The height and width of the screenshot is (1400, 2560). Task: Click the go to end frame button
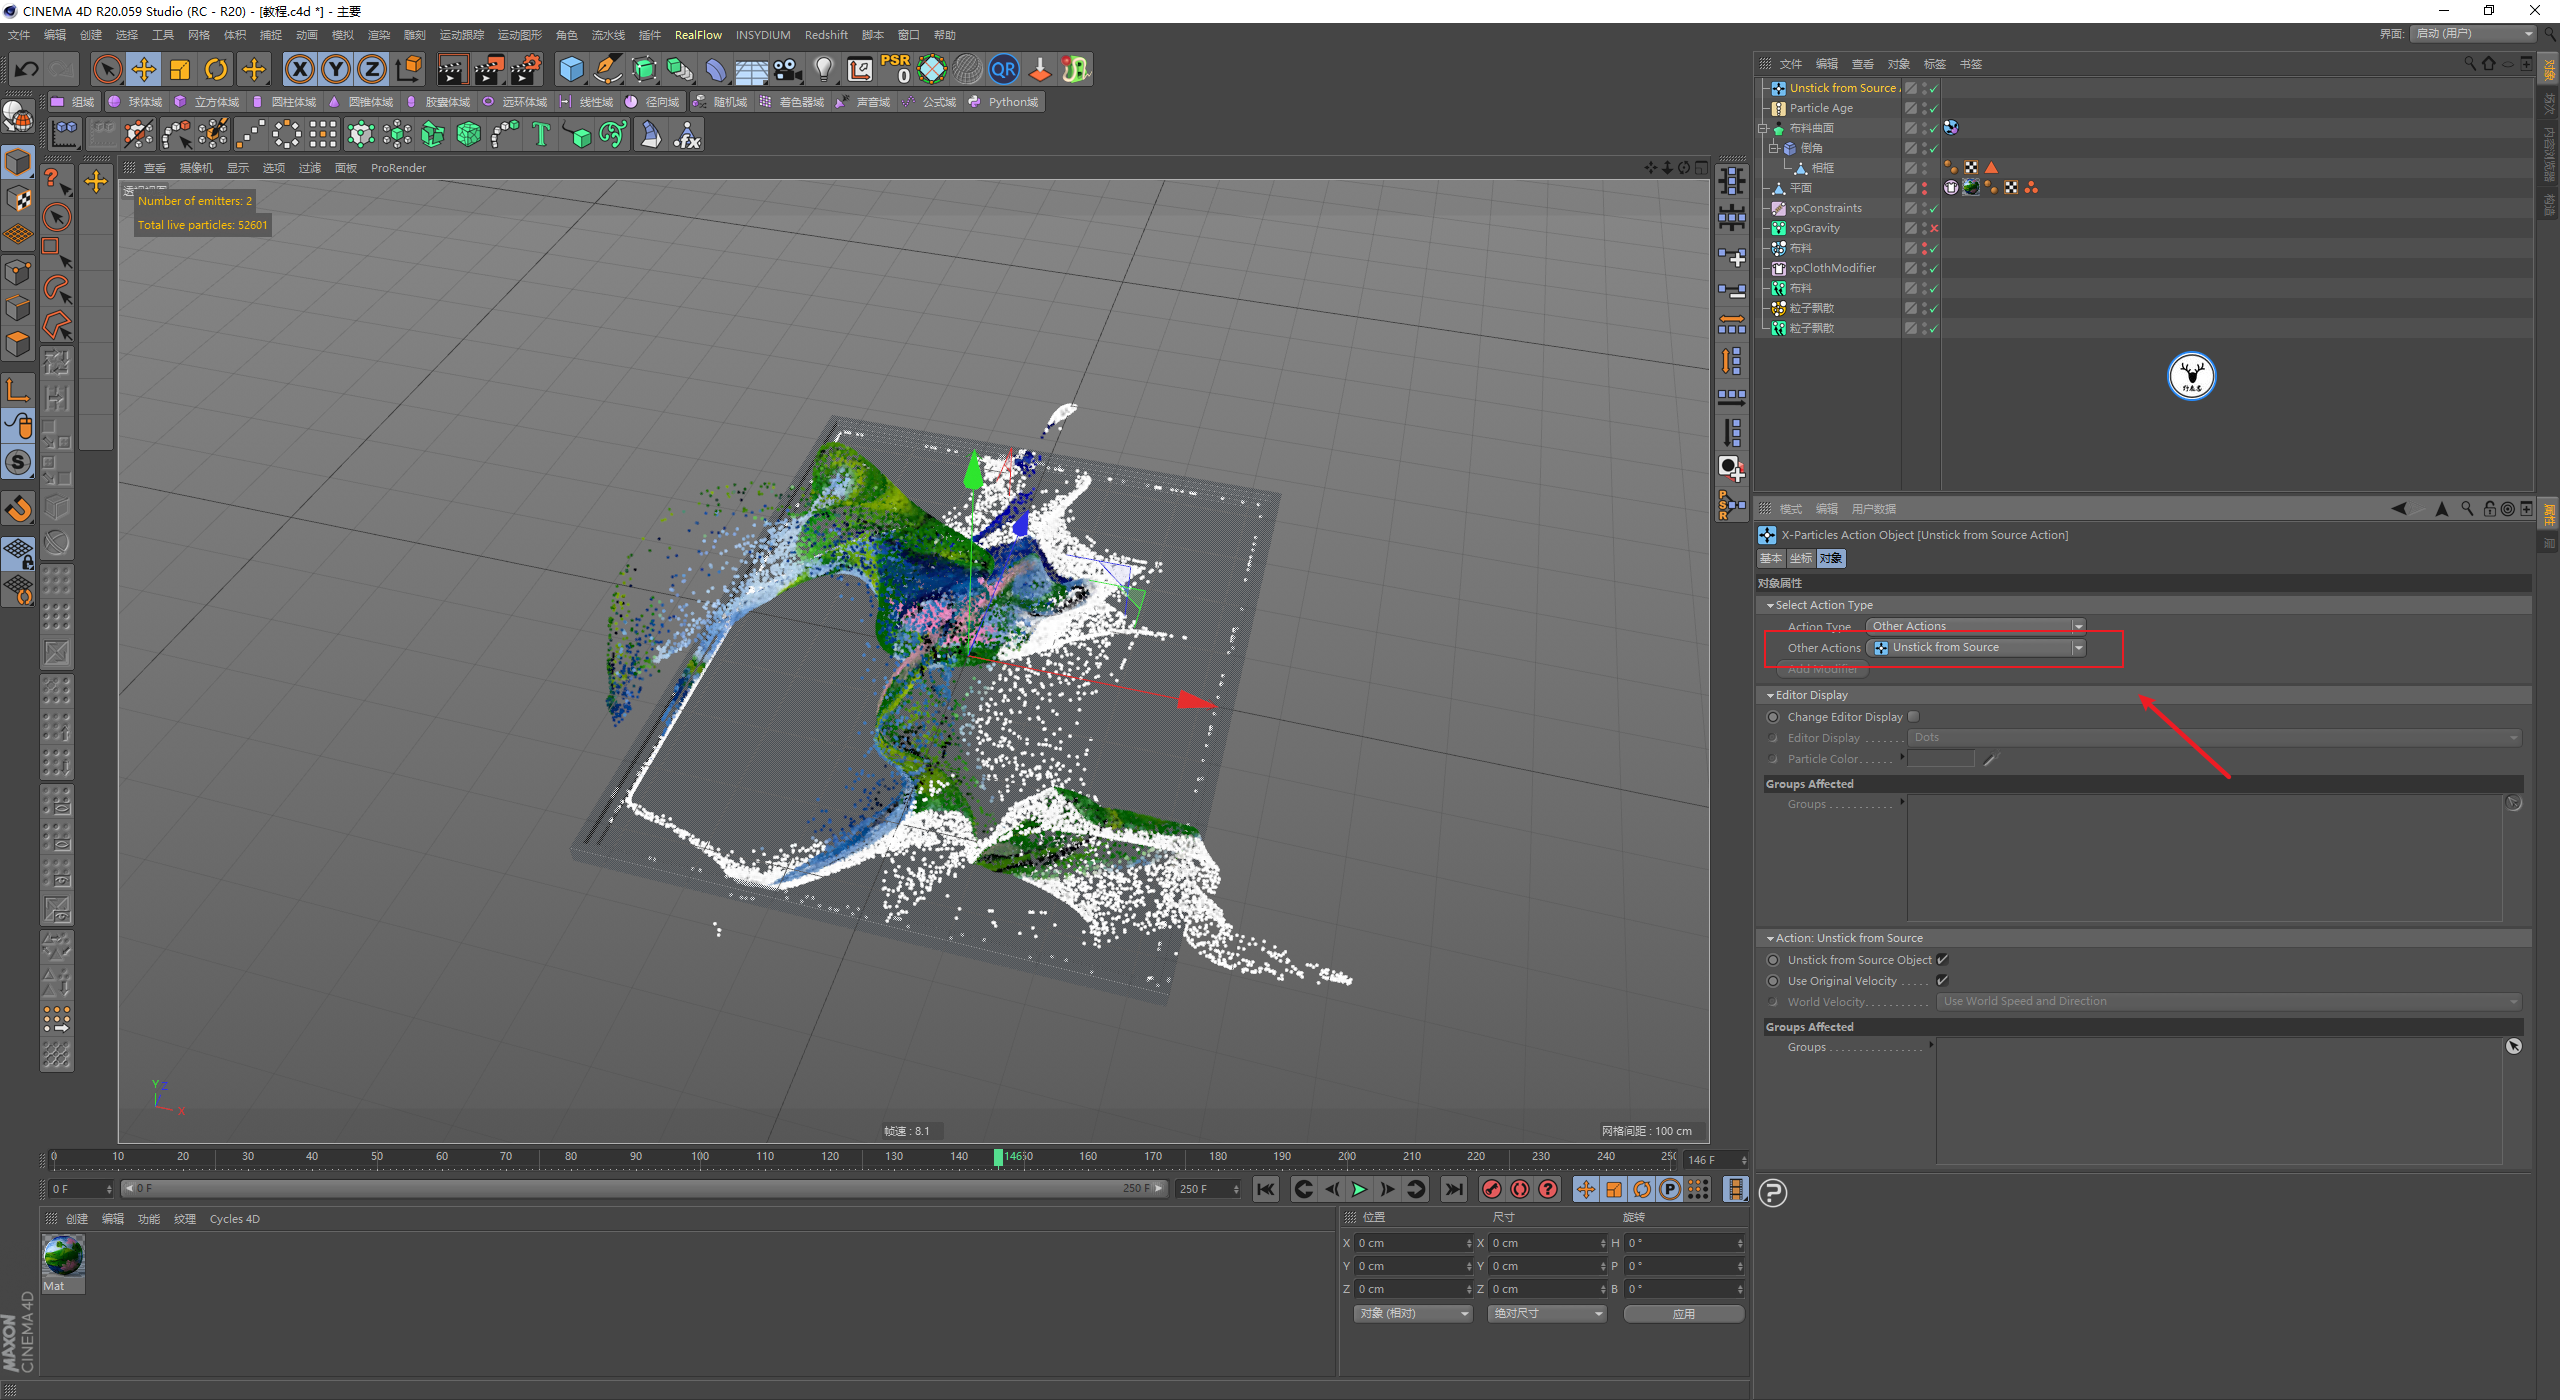pos(1453,1189)
